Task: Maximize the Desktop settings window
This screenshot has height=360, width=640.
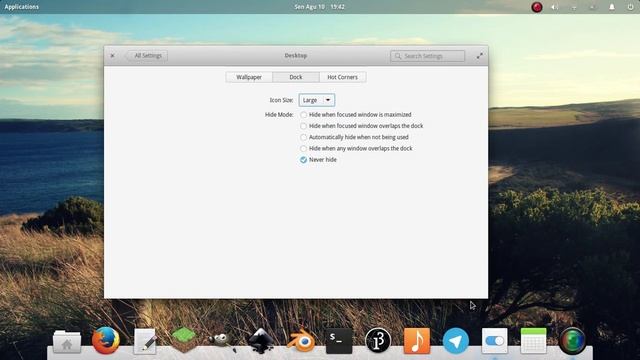Action: pos(480,56)
